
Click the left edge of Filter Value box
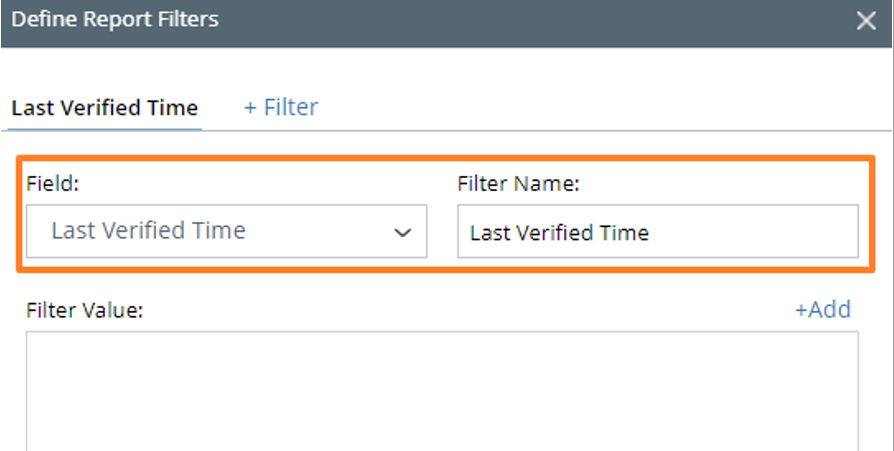pyautogui.click(x=30, y=390)
